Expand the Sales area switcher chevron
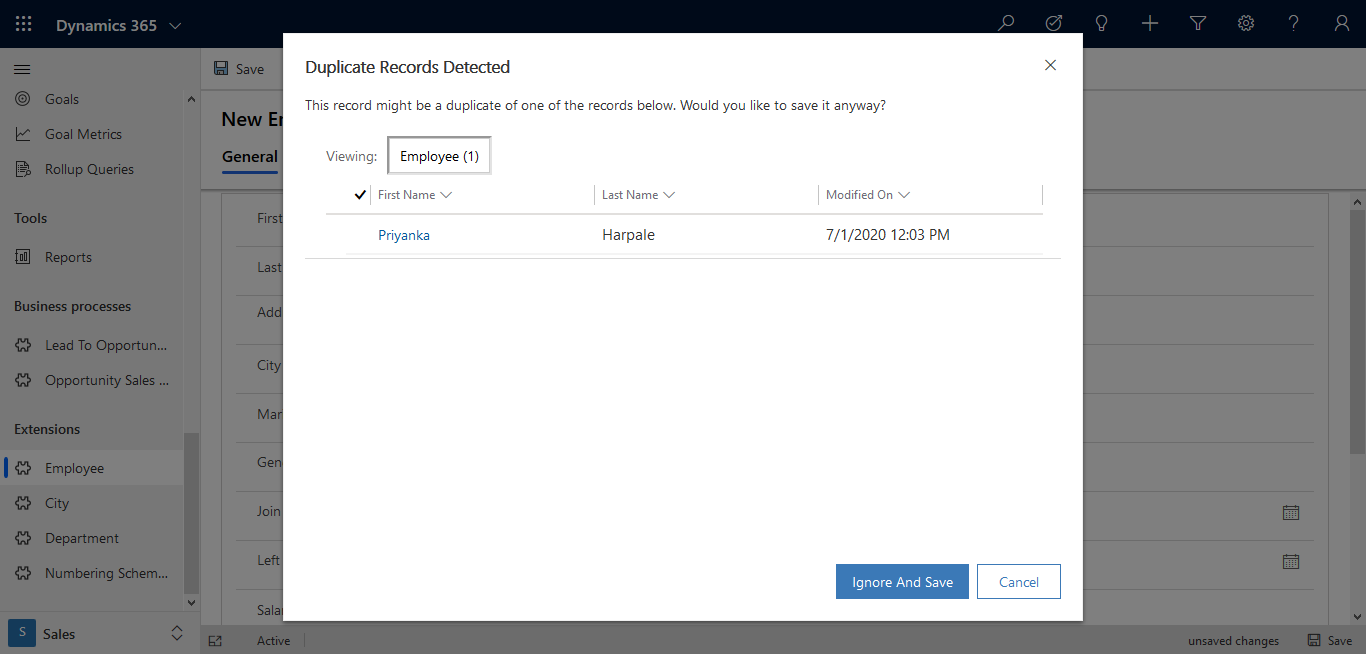The height and width of the screenshot is (654, 1366). point(177,633)
